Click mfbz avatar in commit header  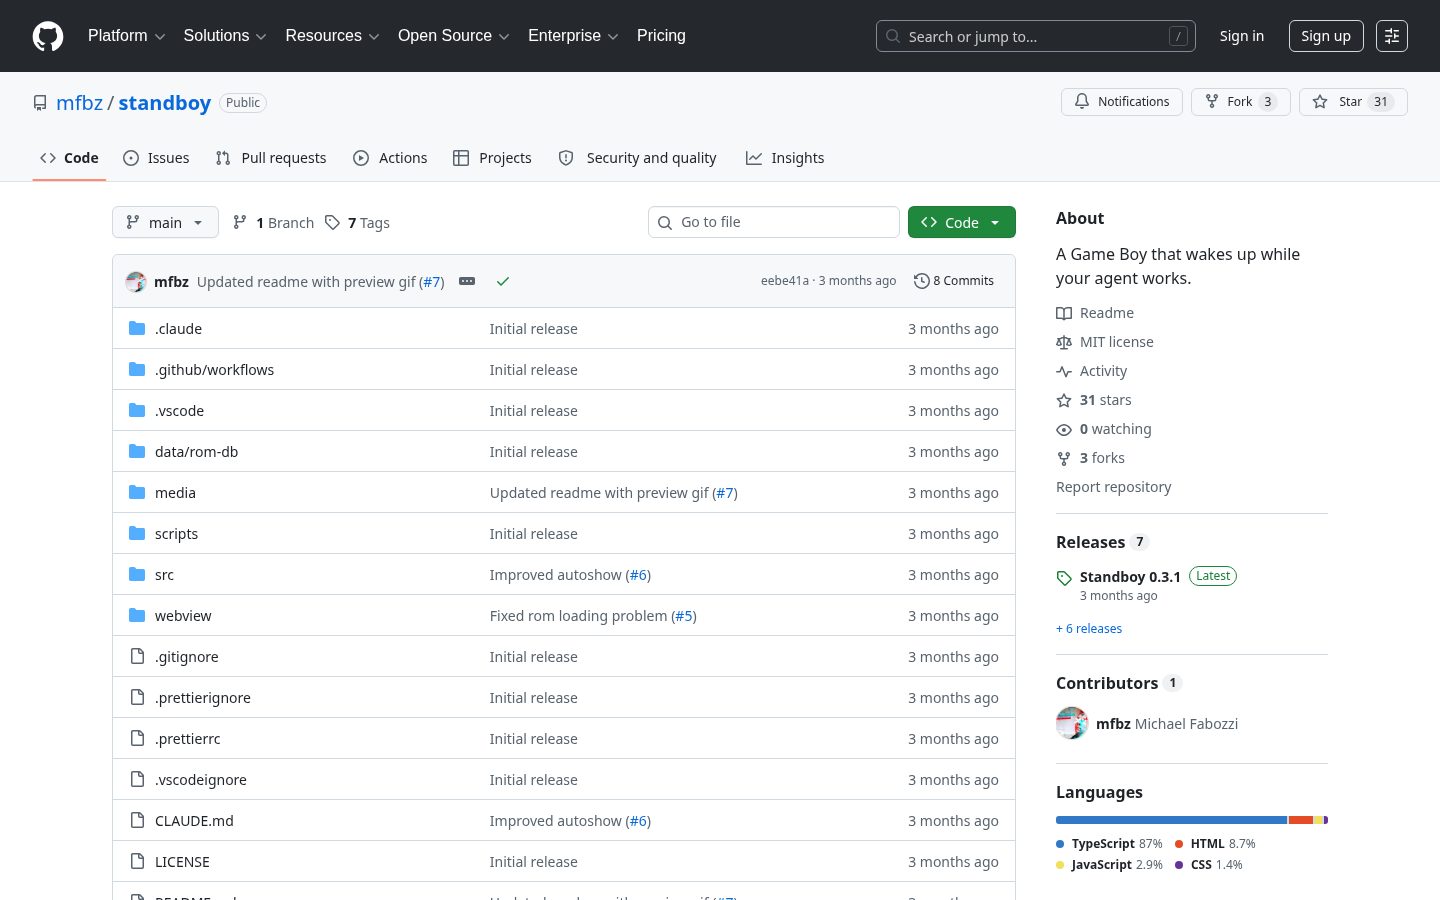pos(136,281)
